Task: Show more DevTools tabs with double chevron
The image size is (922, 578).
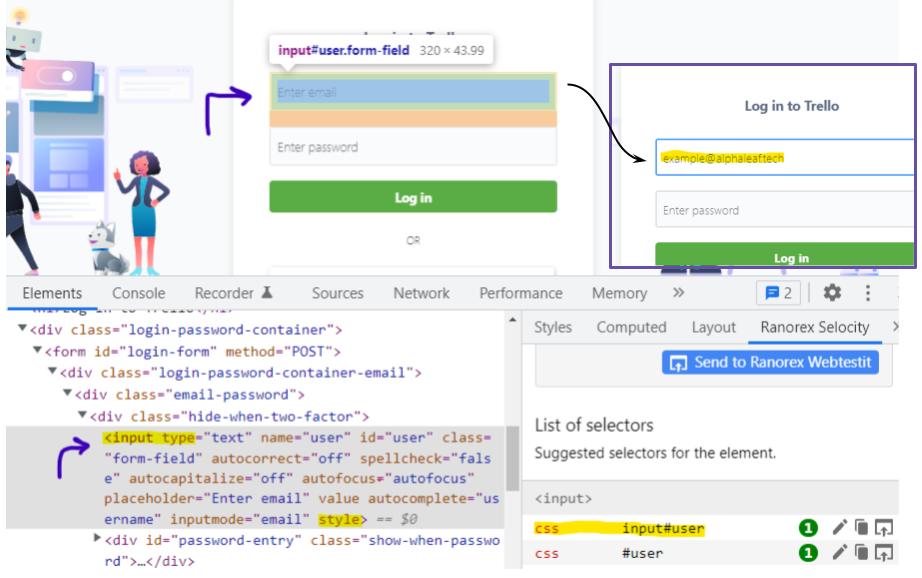Action: pos(678,293)
